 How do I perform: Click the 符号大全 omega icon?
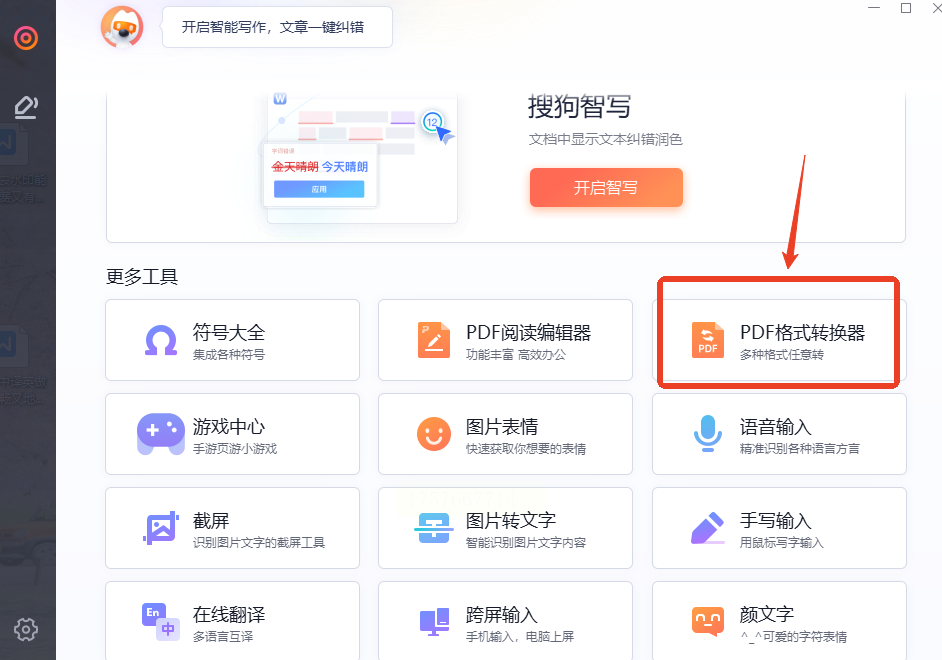click(161, 341)
